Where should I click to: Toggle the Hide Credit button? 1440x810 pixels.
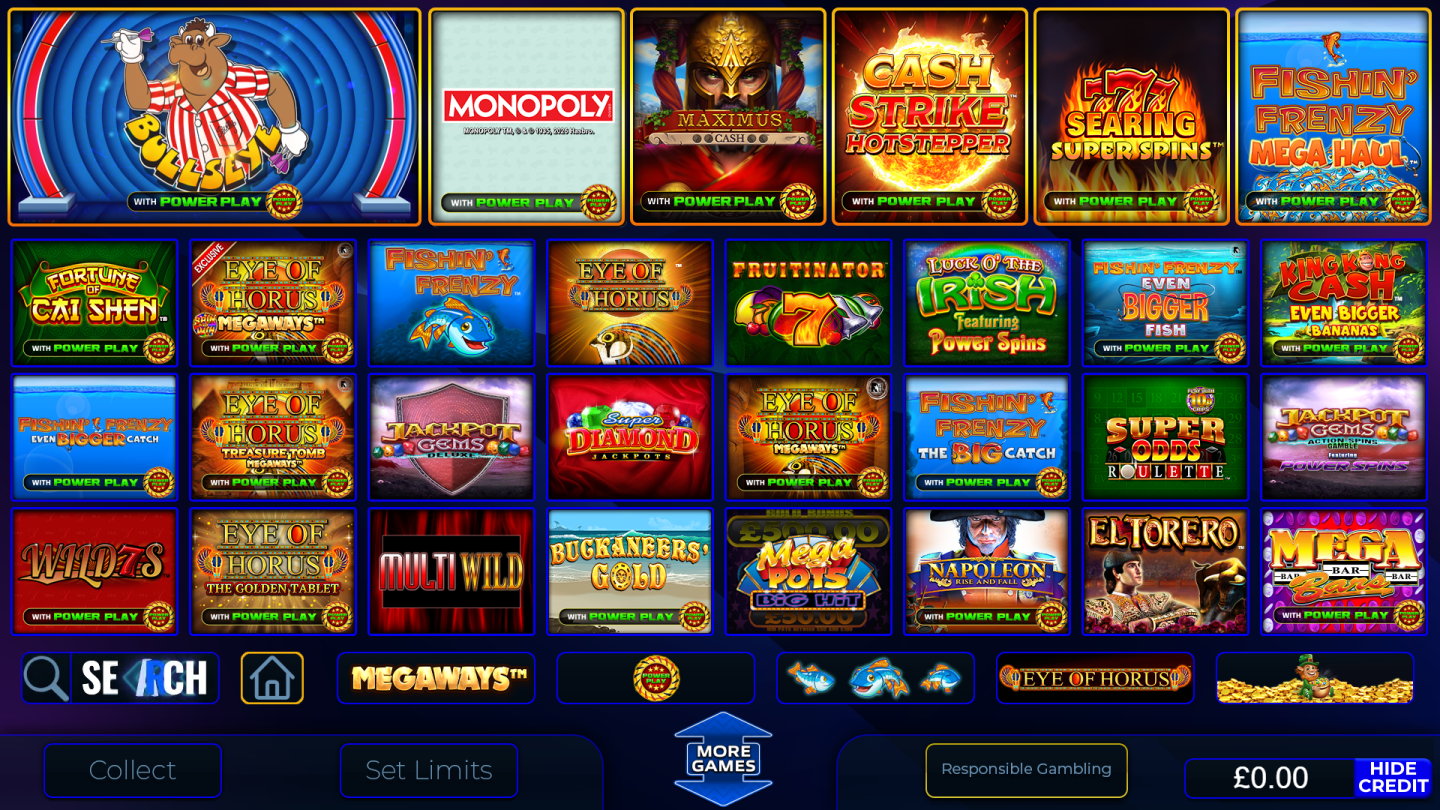[x=1393, y=778]
